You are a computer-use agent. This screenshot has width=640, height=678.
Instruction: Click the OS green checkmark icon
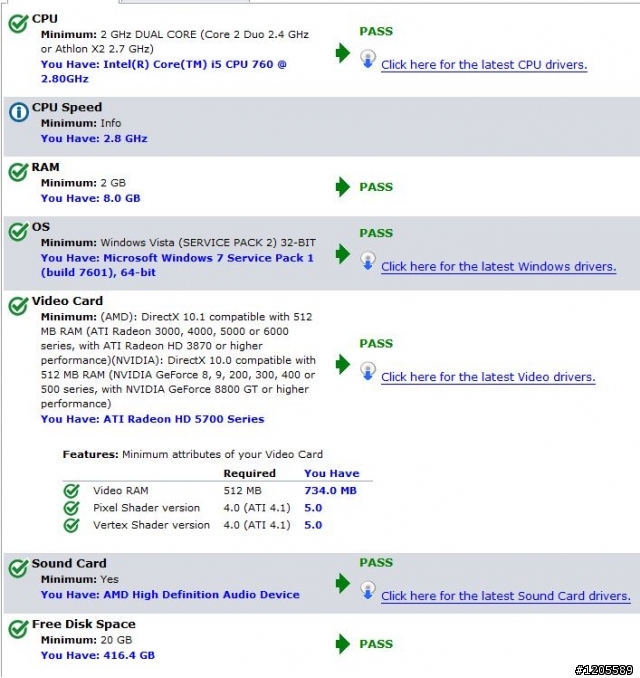point(19,232)
